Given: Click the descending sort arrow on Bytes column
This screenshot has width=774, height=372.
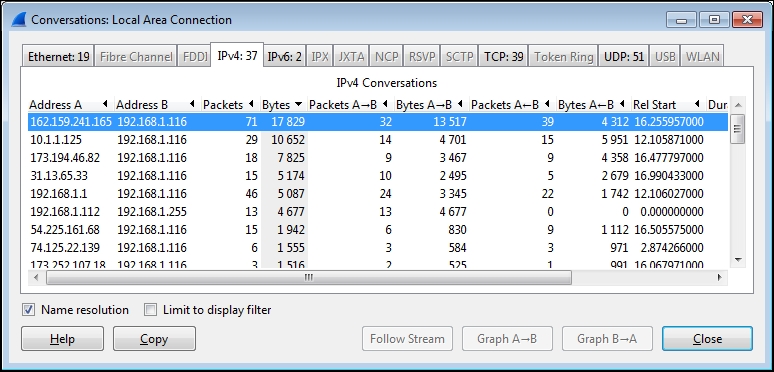Looking at the screenshot, I should [298, 105].
